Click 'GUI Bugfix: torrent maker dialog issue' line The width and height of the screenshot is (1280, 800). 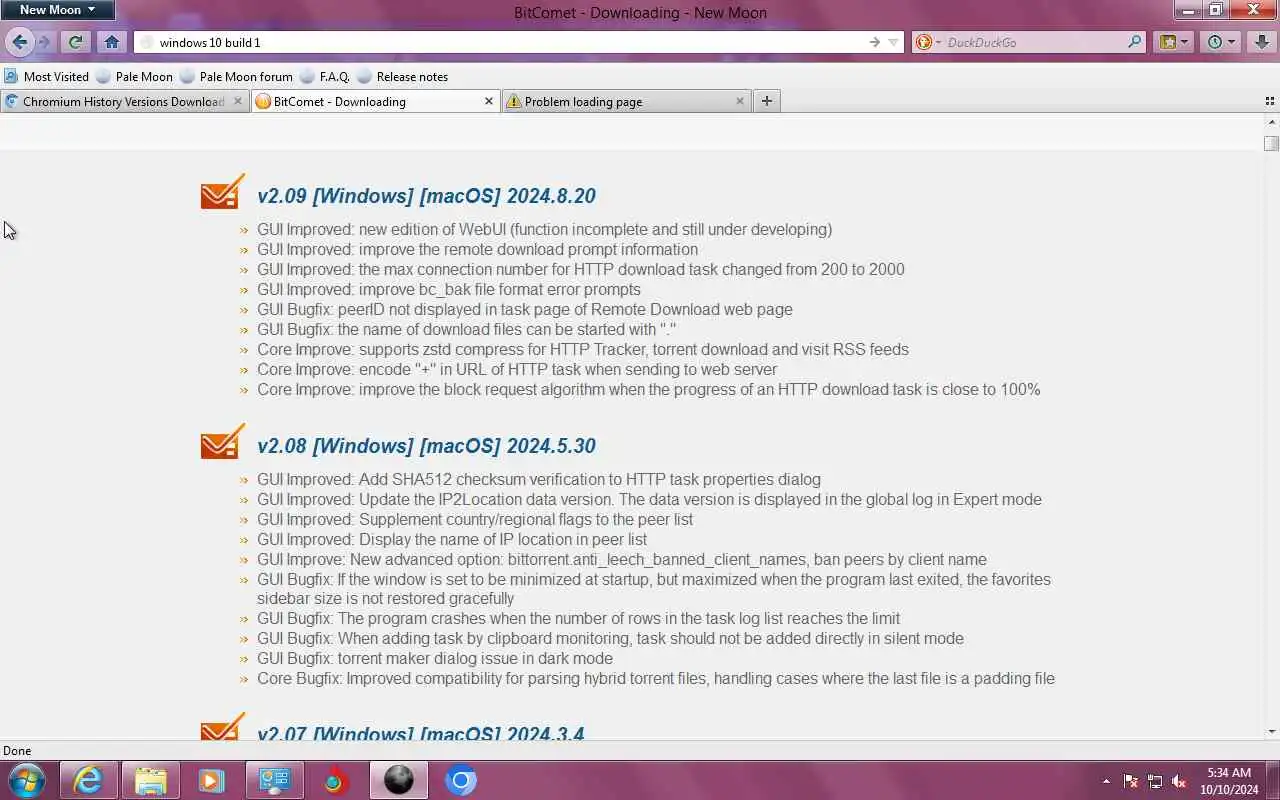click(x=435, y=658)
